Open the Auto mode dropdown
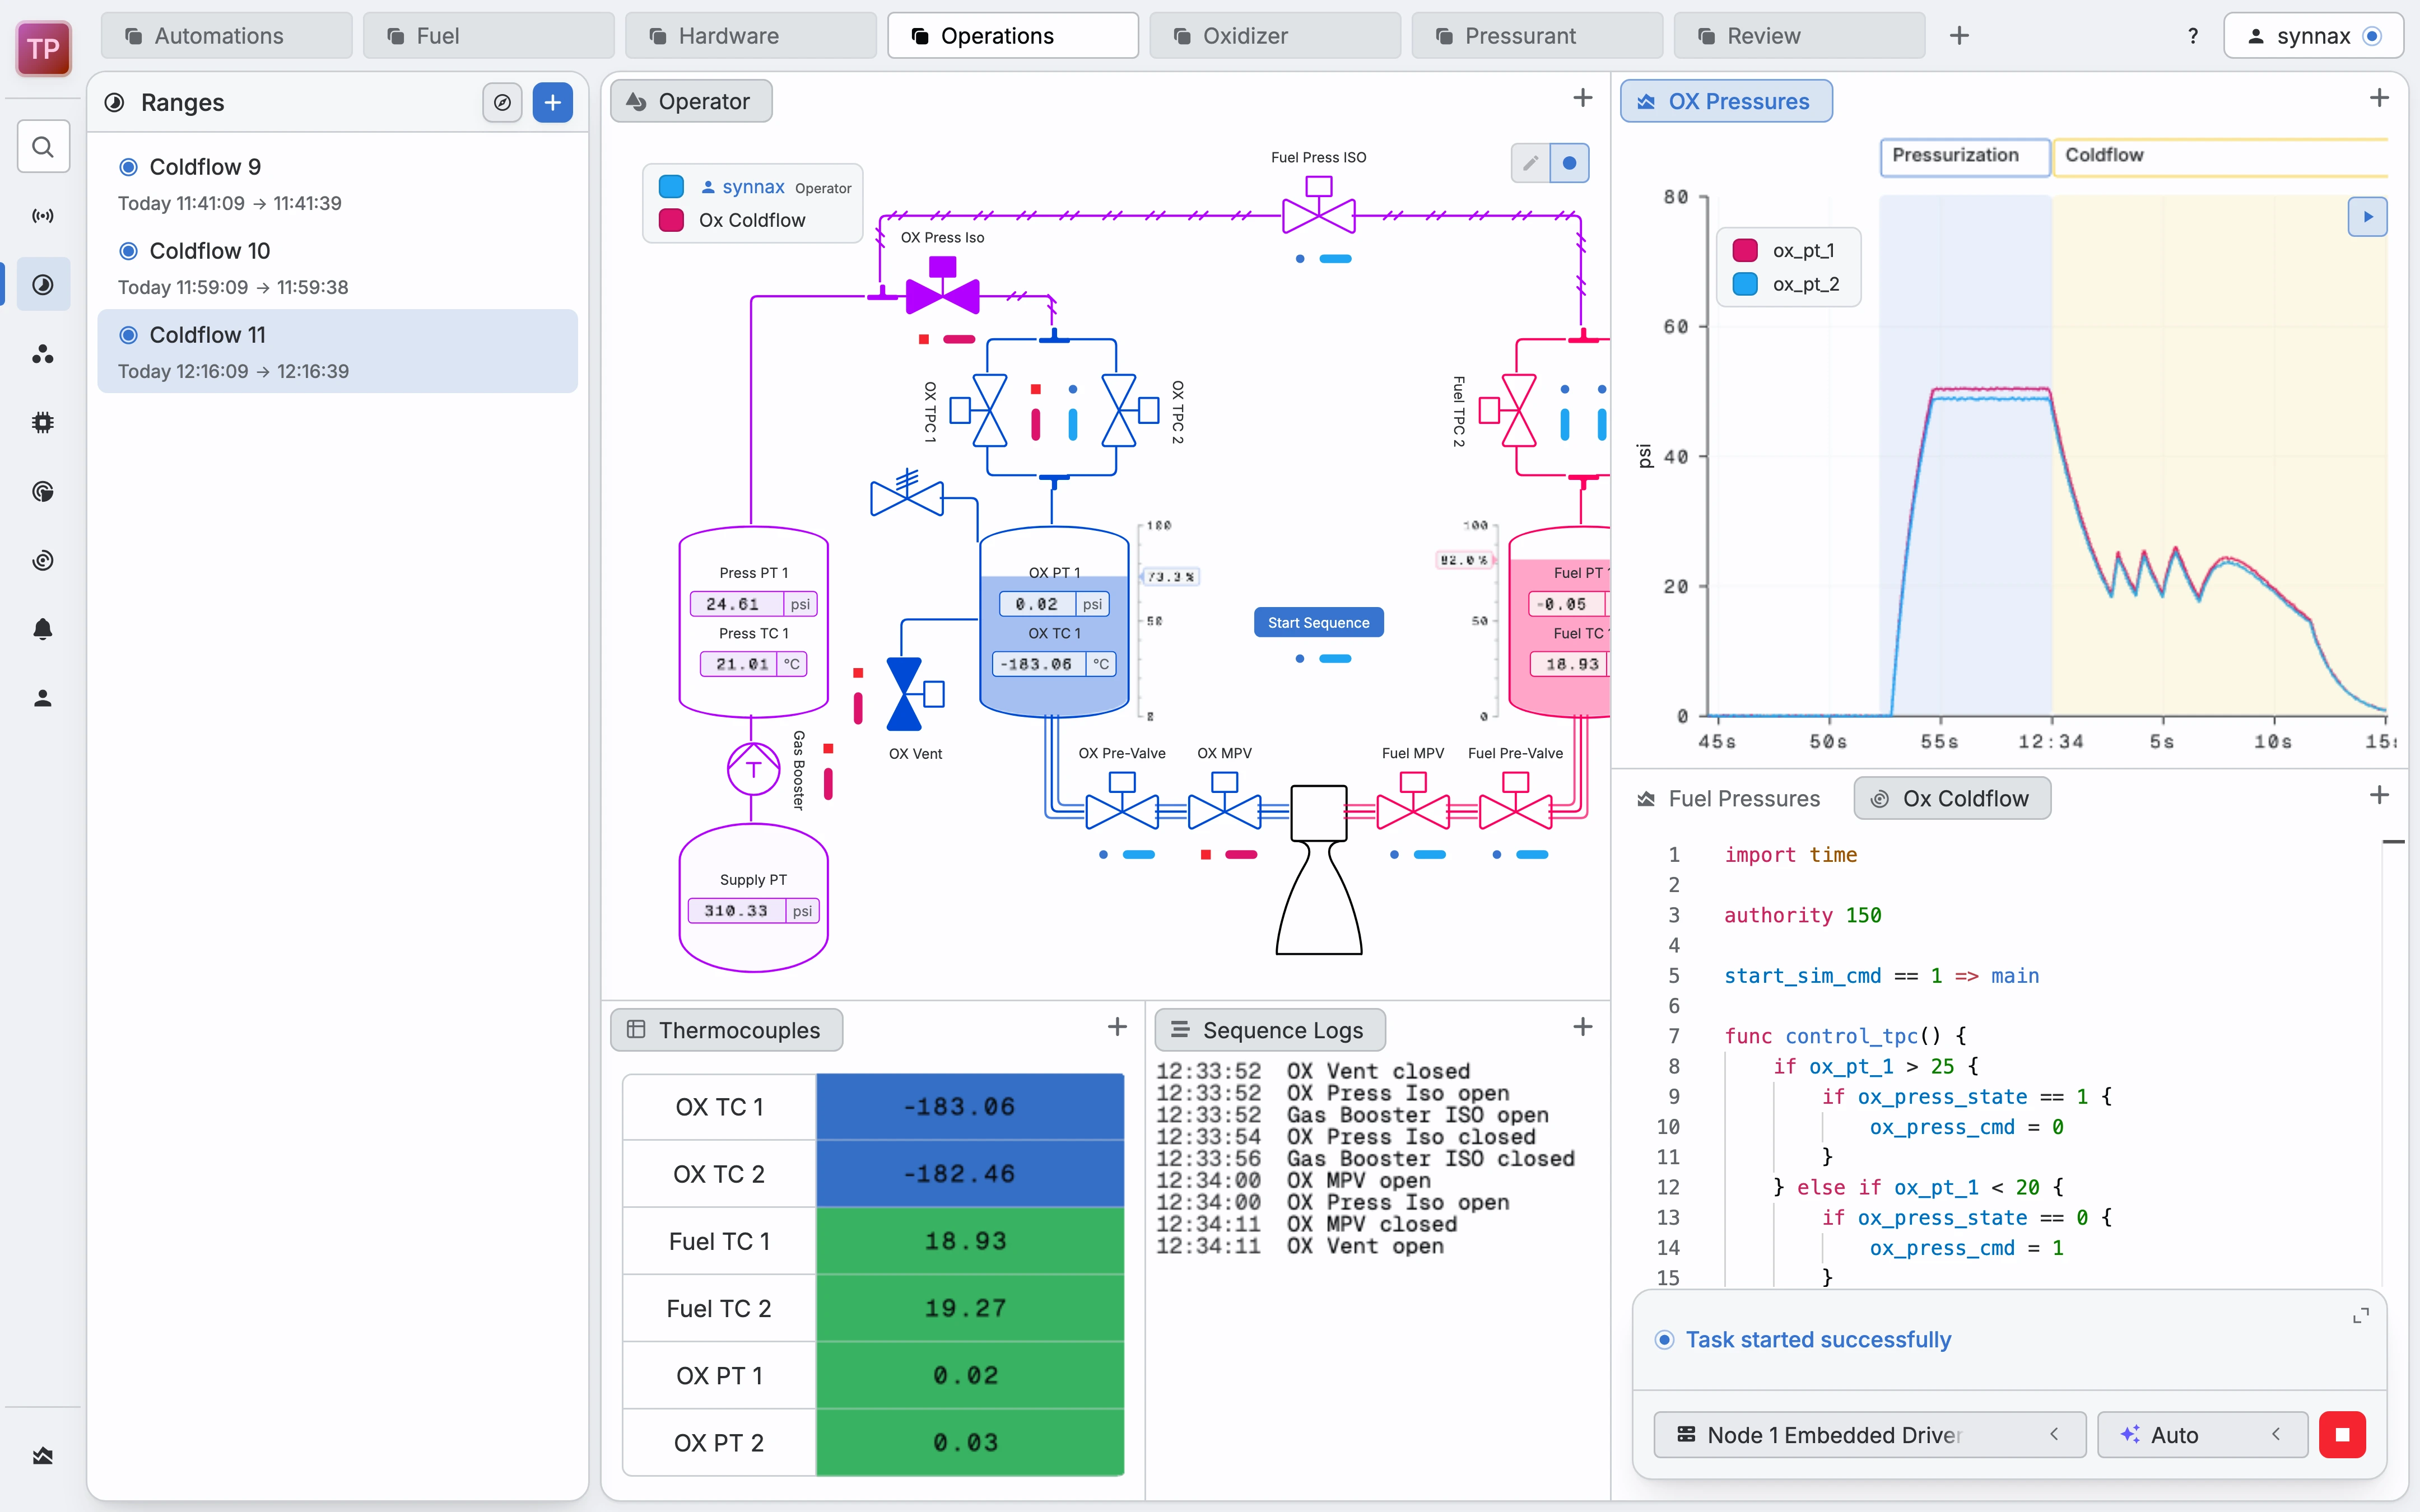The image size is (2420, 1512). pos(2201,1434)
